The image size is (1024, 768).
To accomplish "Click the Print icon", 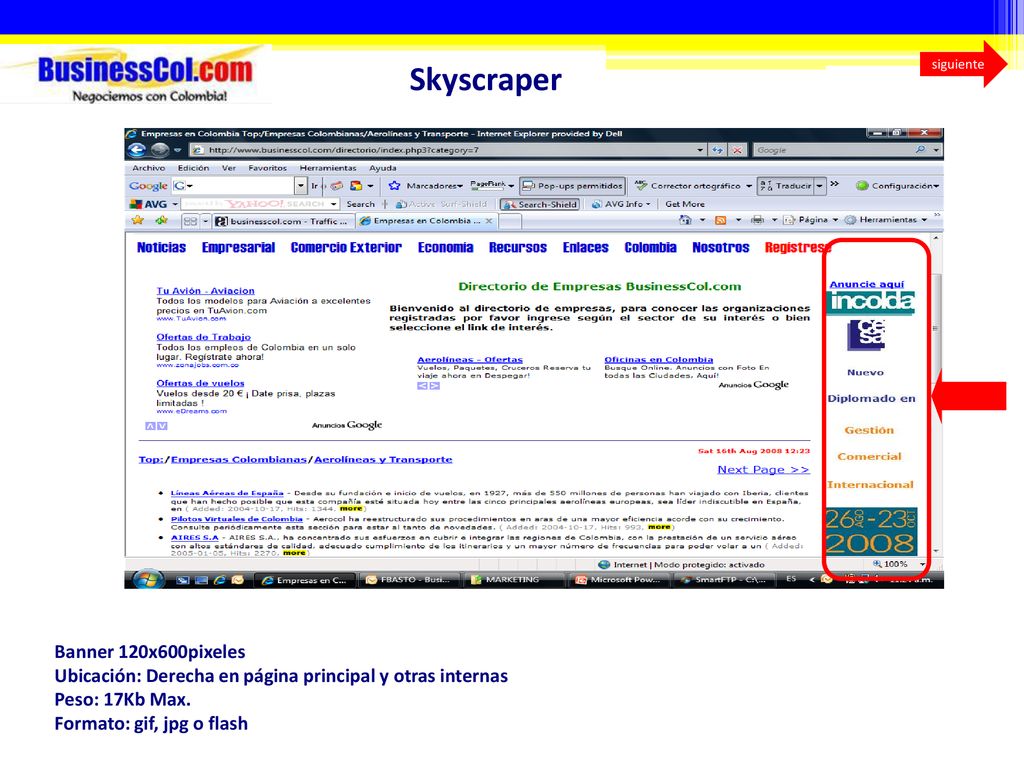I will (757, 220).
